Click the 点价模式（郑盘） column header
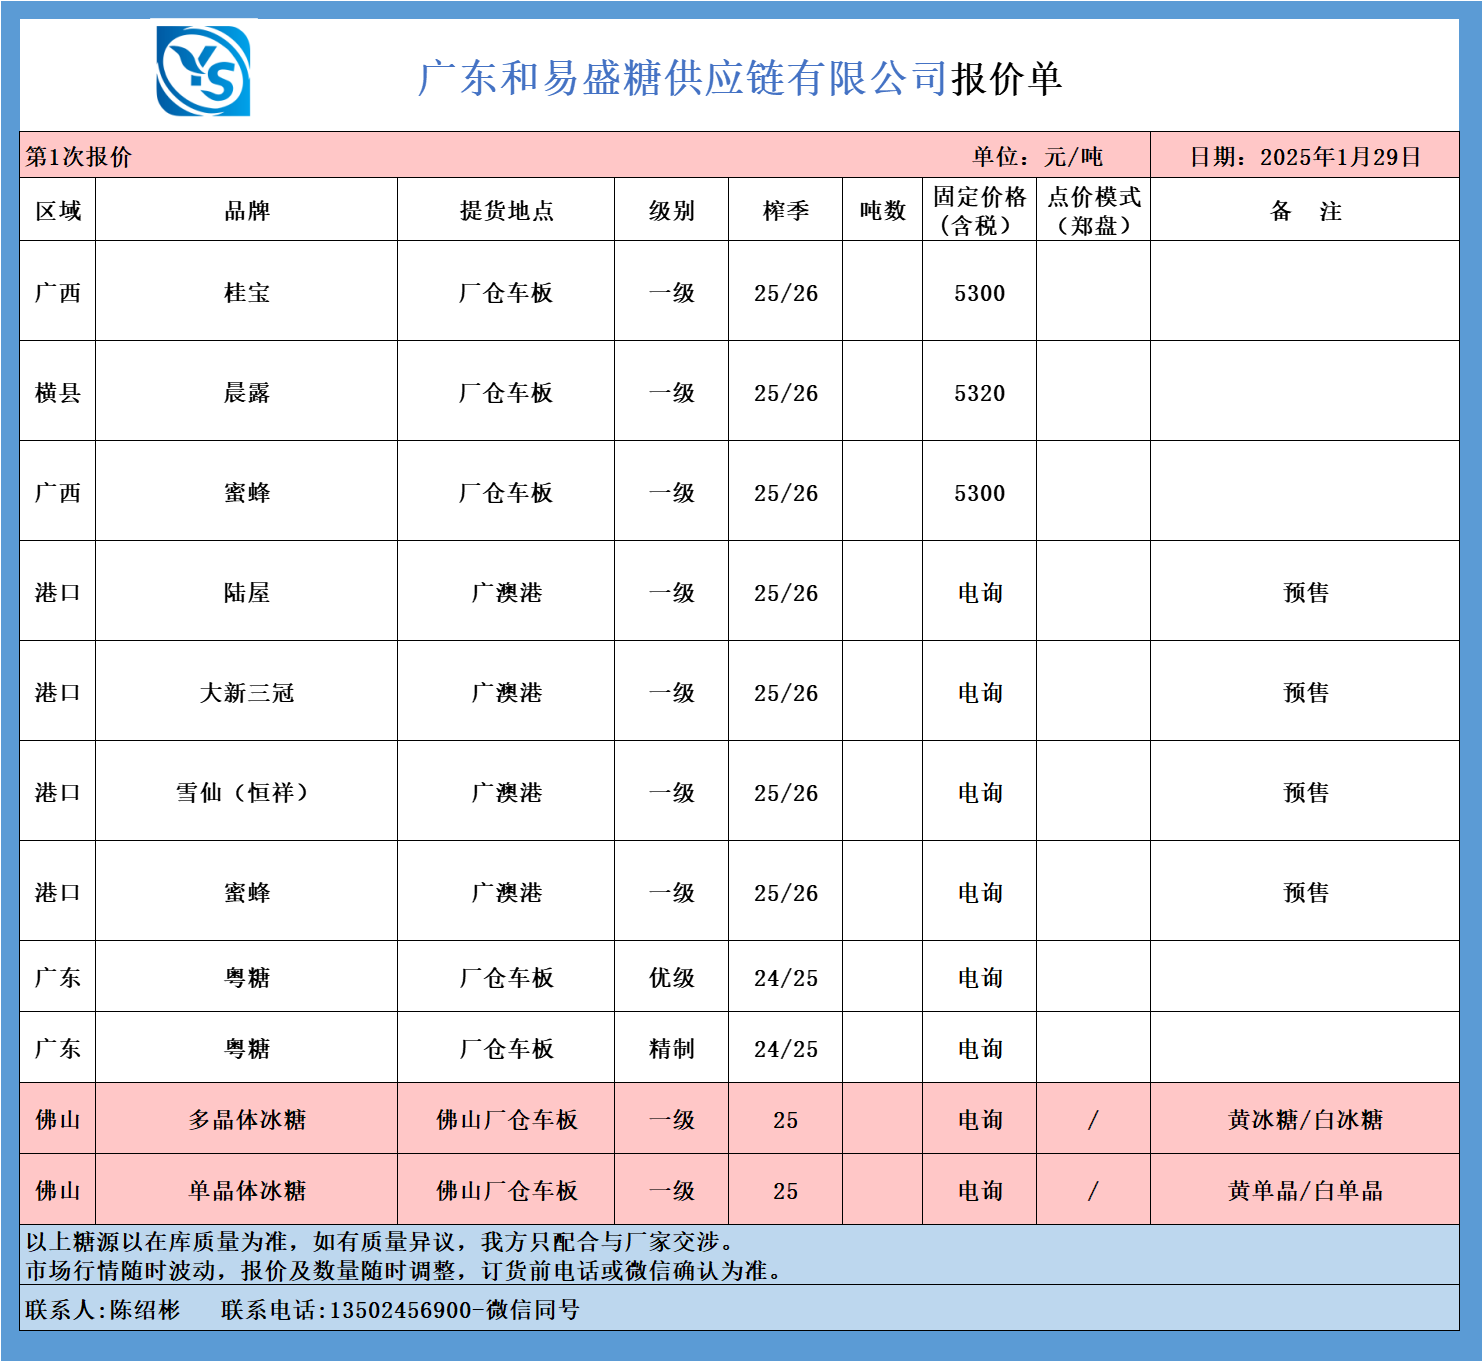This screenshot has height=1361, width=1482. 1093,211
